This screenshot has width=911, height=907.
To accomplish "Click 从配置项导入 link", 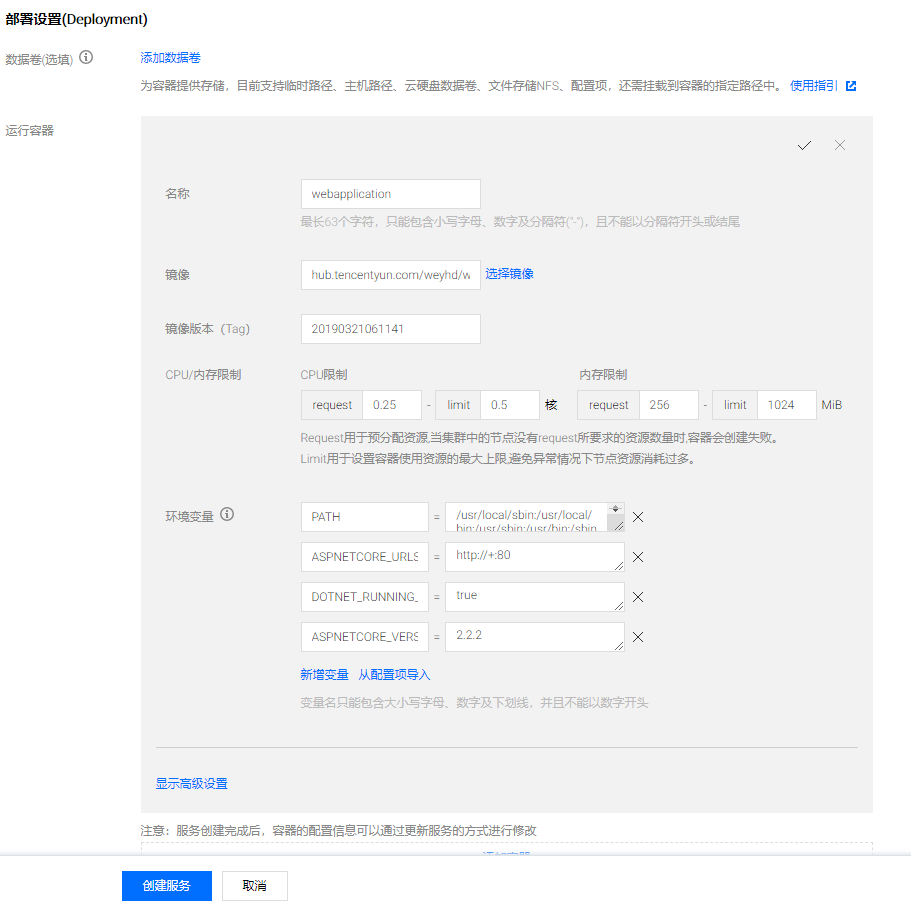I will [394, 675].
